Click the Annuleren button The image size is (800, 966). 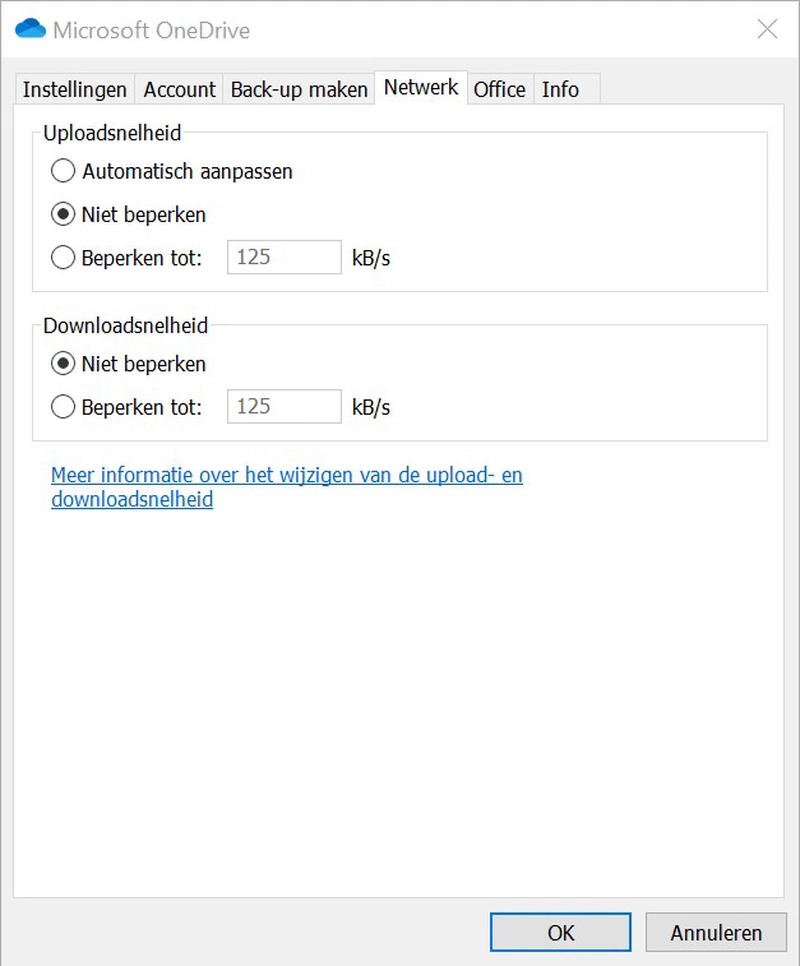[716, 932]
